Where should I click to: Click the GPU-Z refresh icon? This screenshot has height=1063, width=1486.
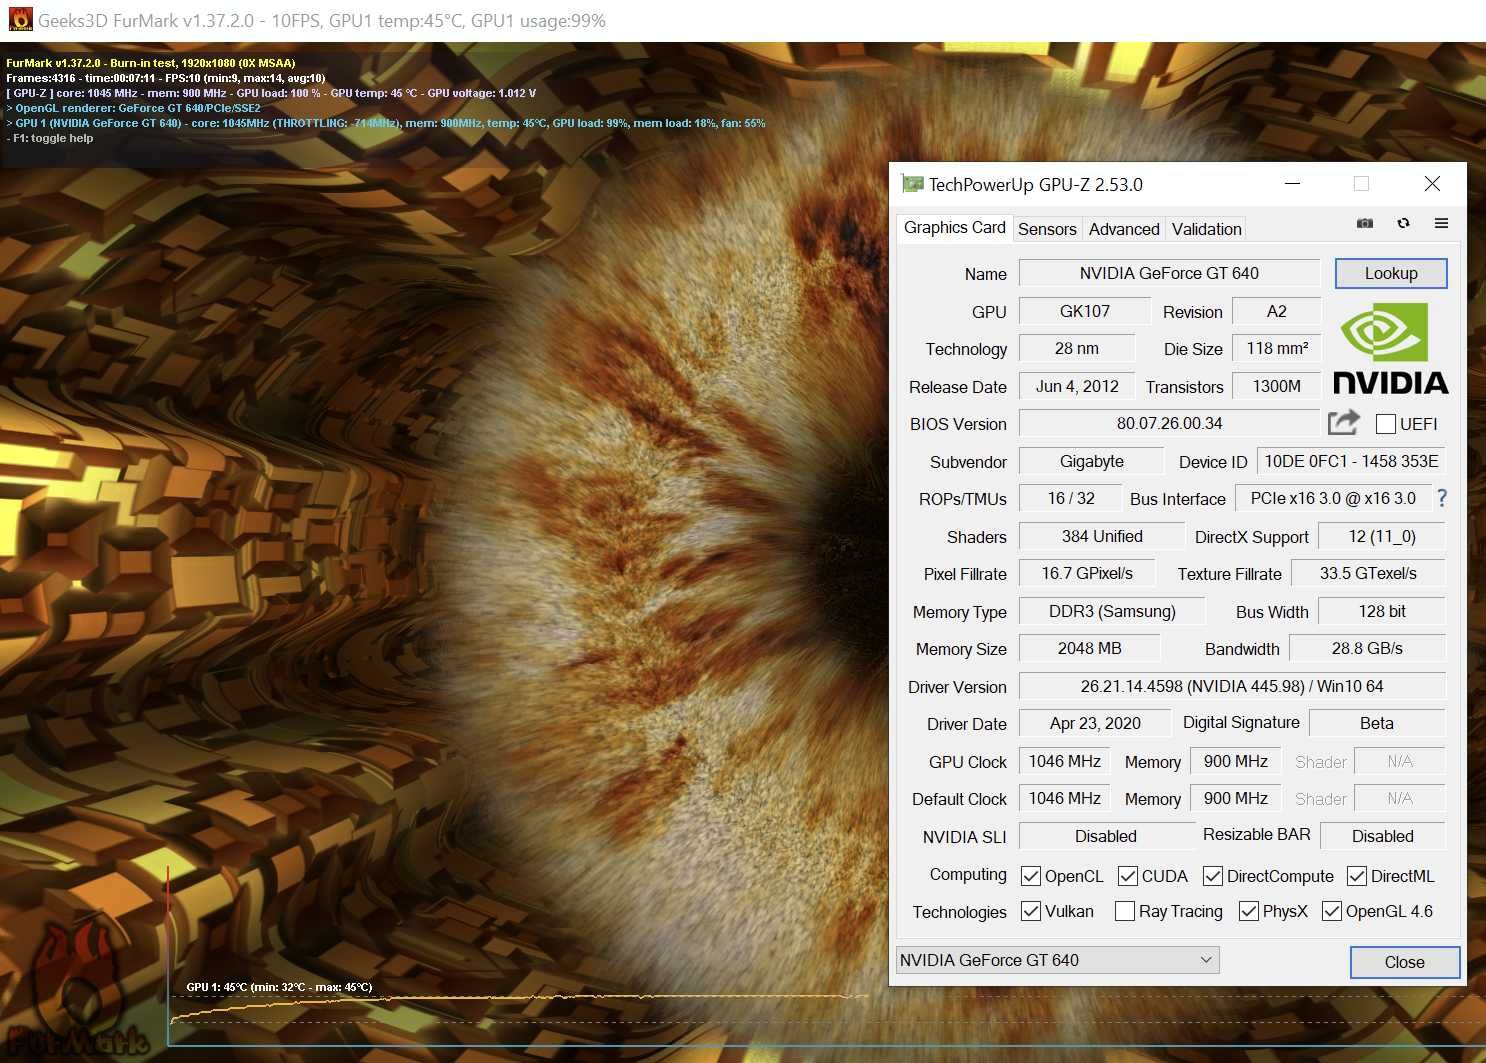coord(1403,223)
